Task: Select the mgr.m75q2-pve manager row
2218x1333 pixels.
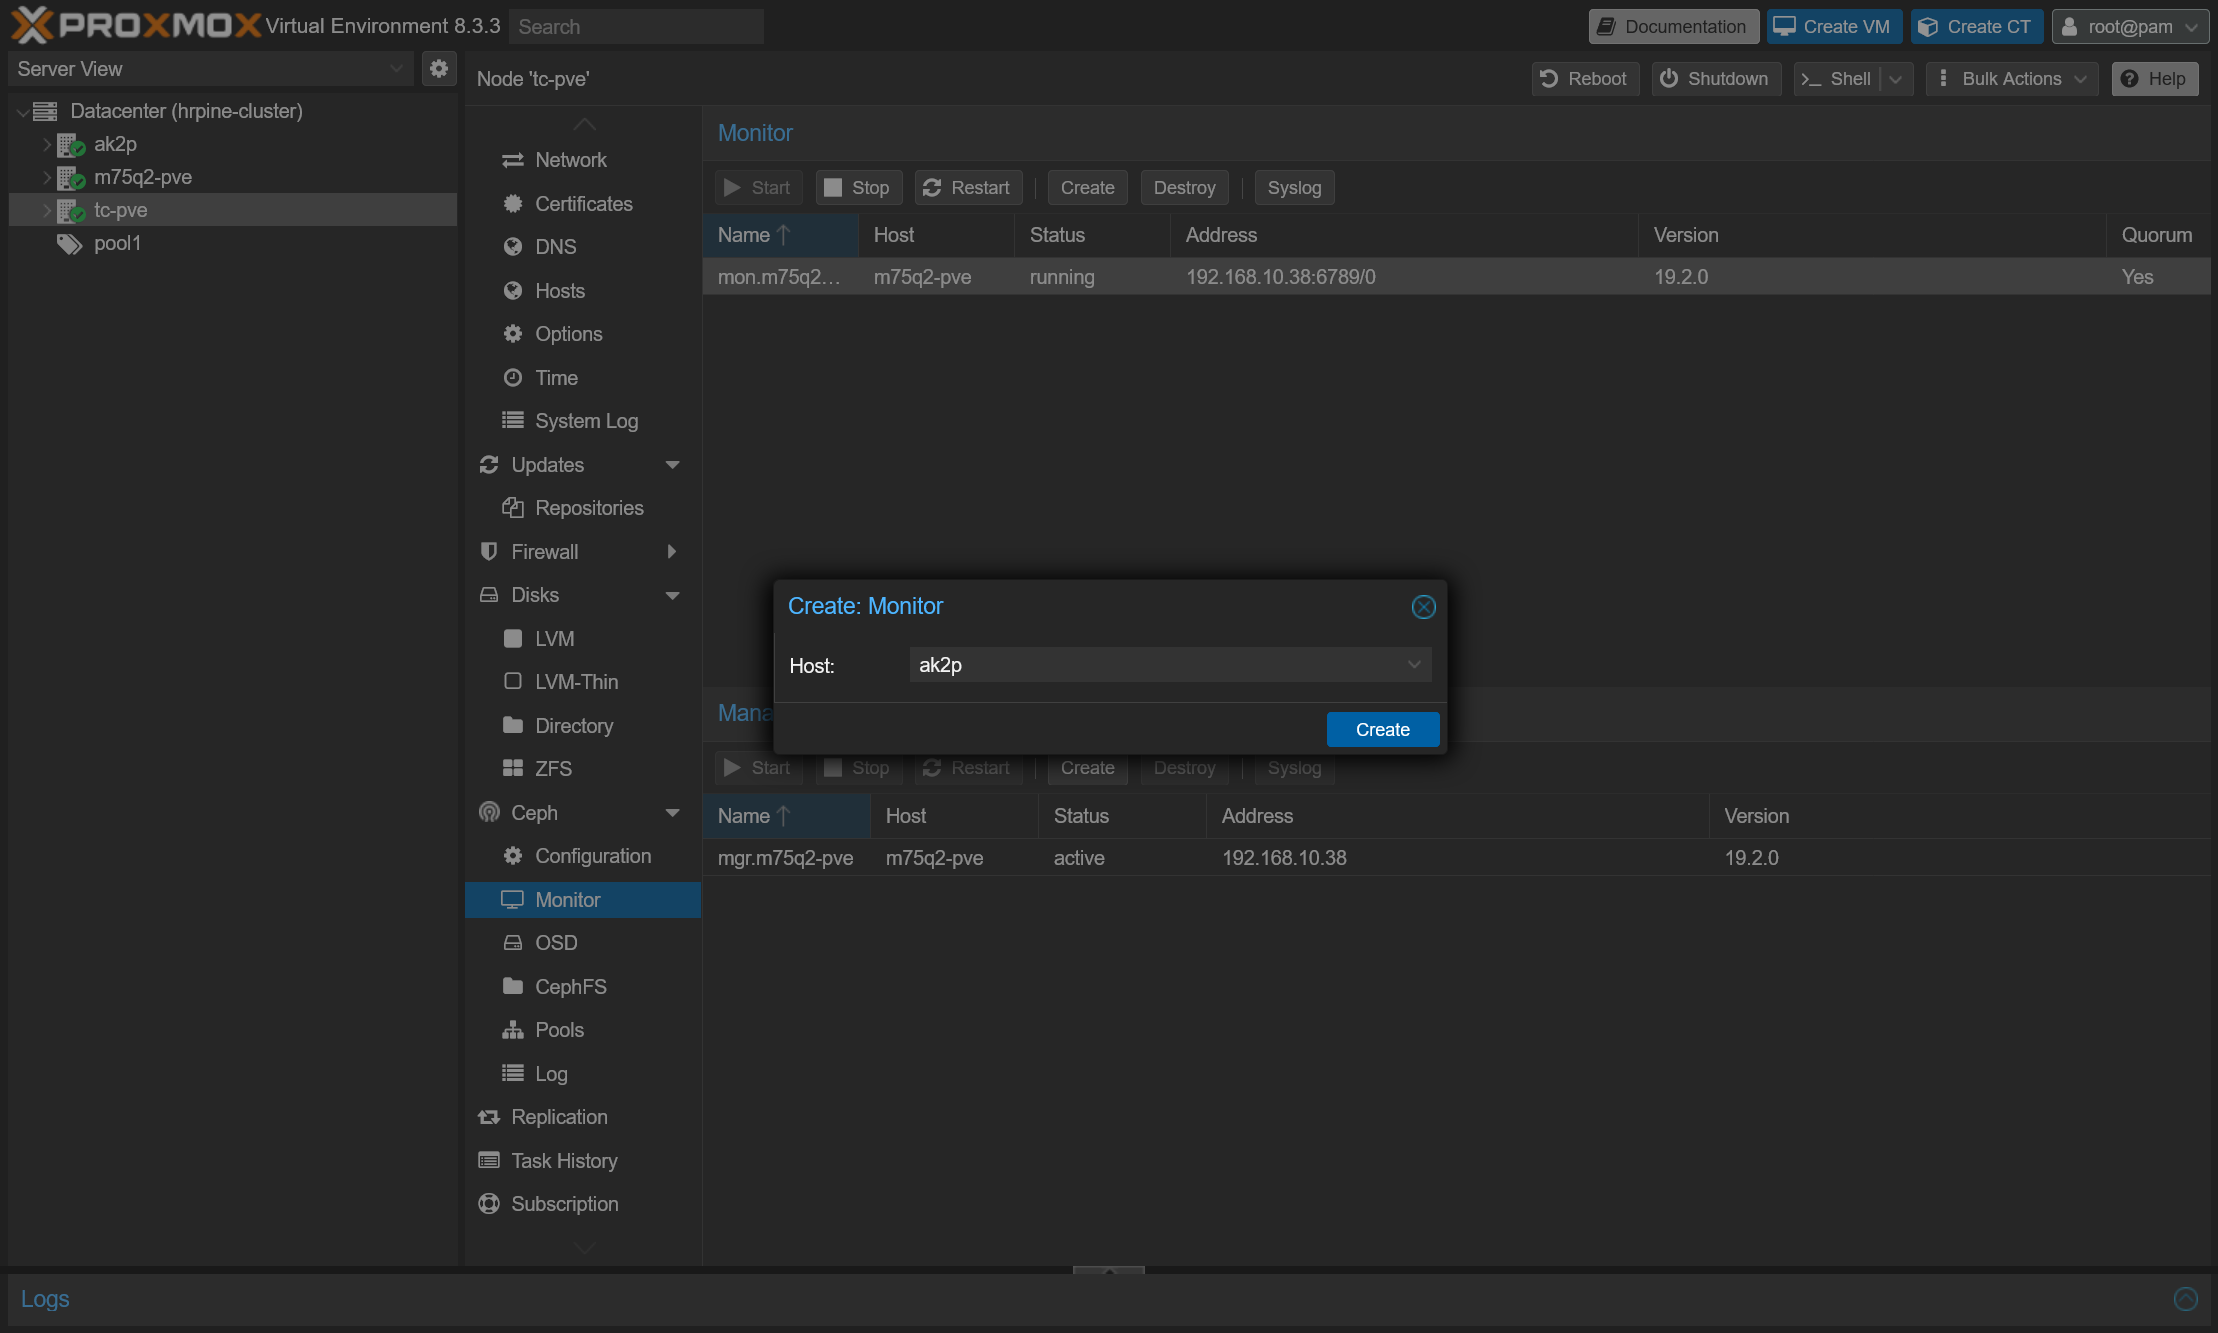Action: click(1456, 858)
